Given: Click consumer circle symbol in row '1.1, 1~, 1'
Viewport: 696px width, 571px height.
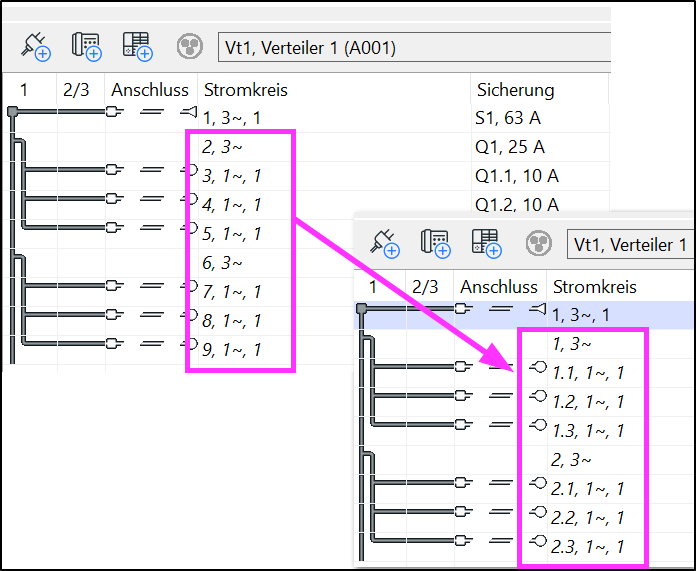Looking at the screenshot, I should click(538, 367).
